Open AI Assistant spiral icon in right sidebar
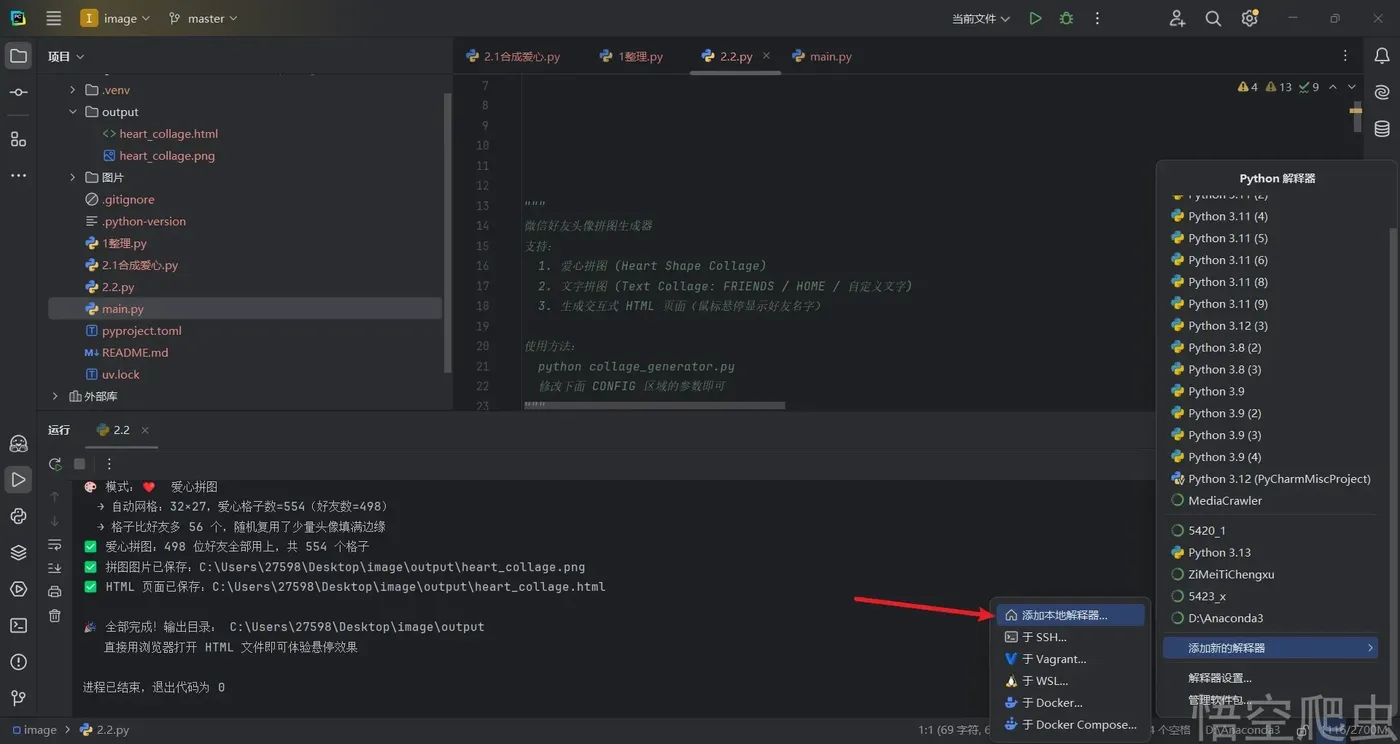Screen dimensions: 1400x744 tap(1382, 92)
